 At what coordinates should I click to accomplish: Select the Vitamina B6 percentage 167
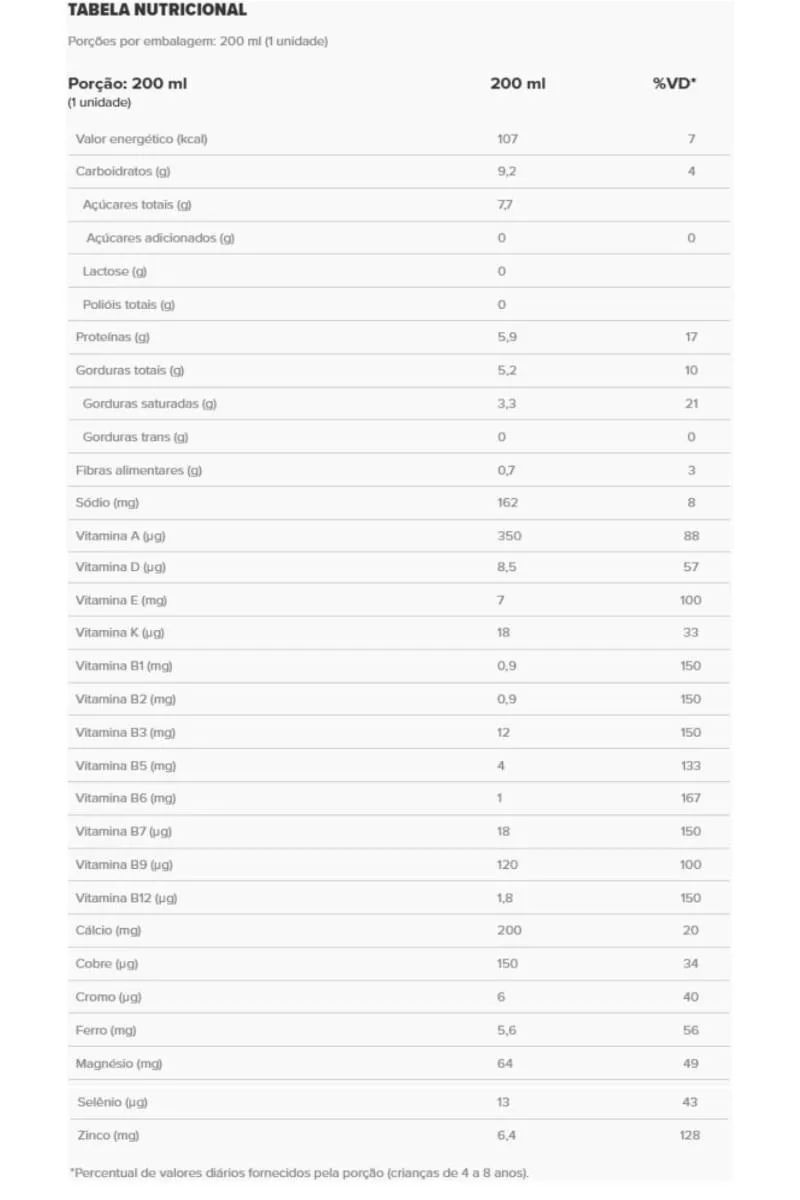(x=691, y=798)
